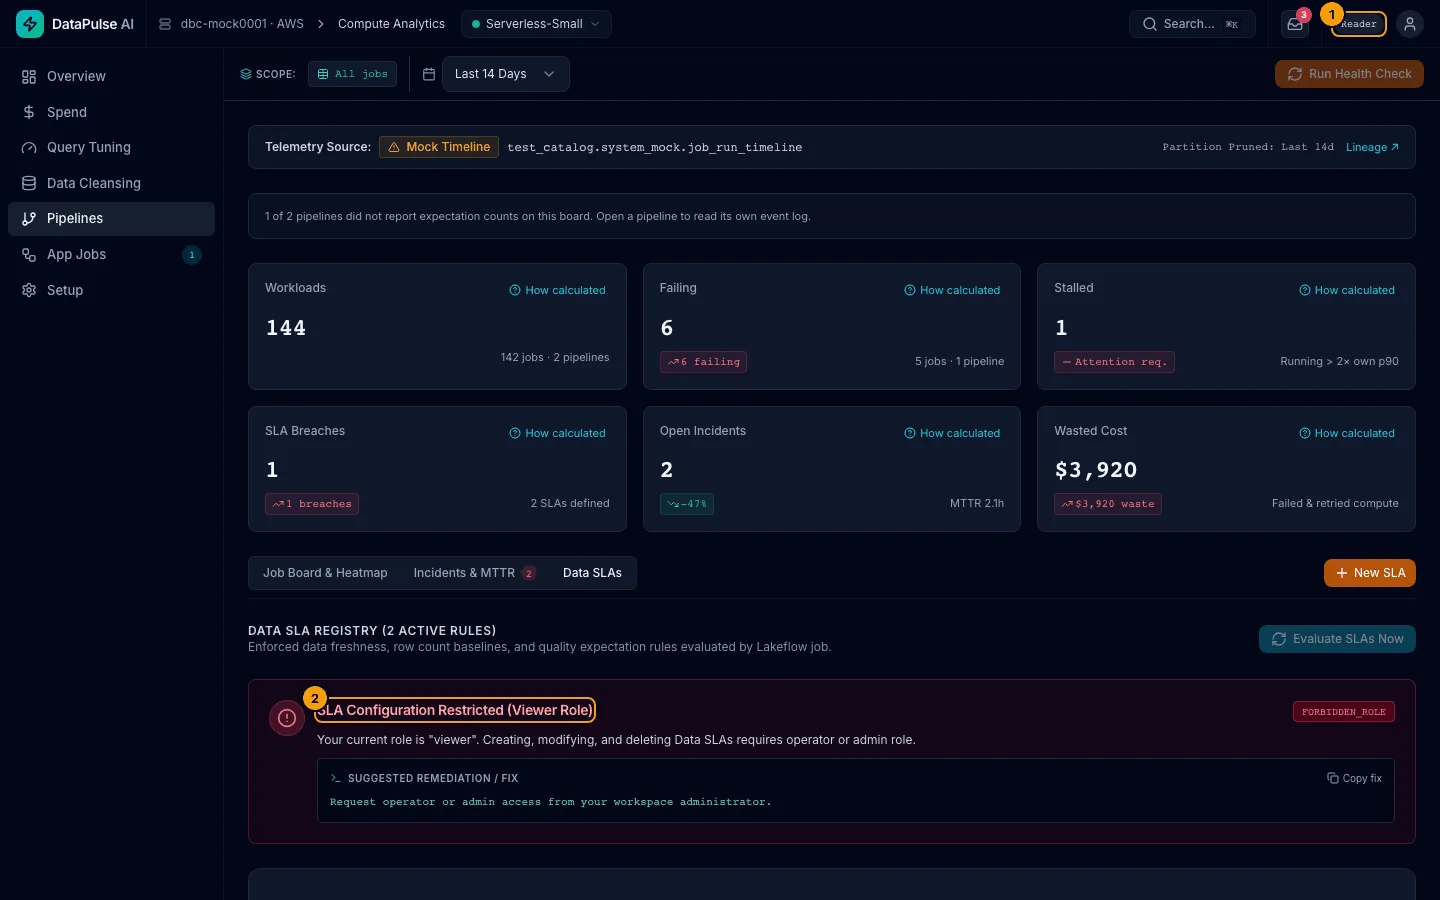1440x900 pixels.
Task: Open the All jobs scope selector
Action: [x=352, y=74]
